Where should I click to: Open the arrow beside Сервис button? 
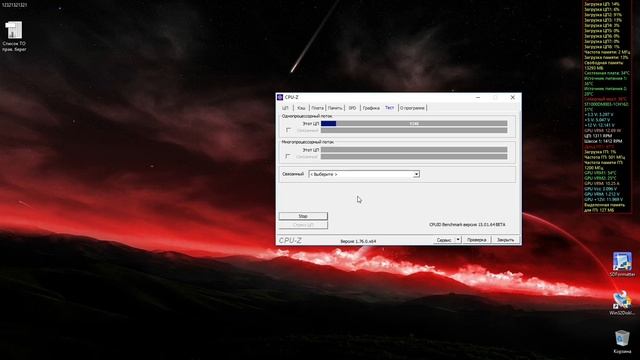click(x=458, y=240)
